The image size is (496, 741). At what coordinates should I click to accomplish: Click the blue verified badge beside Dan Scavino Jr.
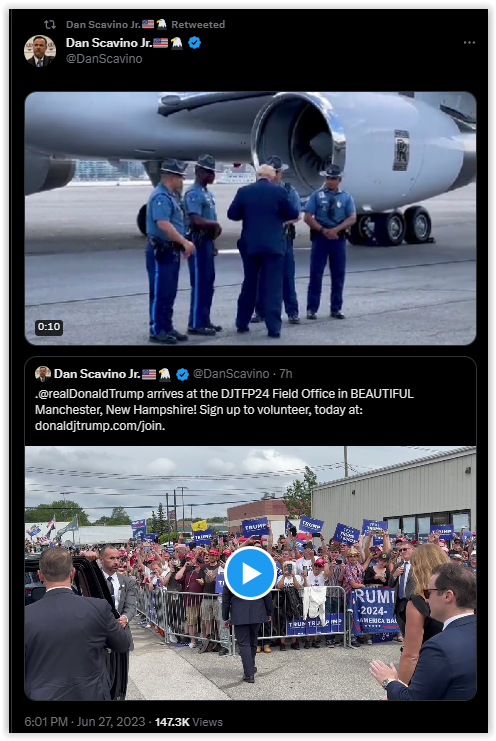(x=195, y=43)
